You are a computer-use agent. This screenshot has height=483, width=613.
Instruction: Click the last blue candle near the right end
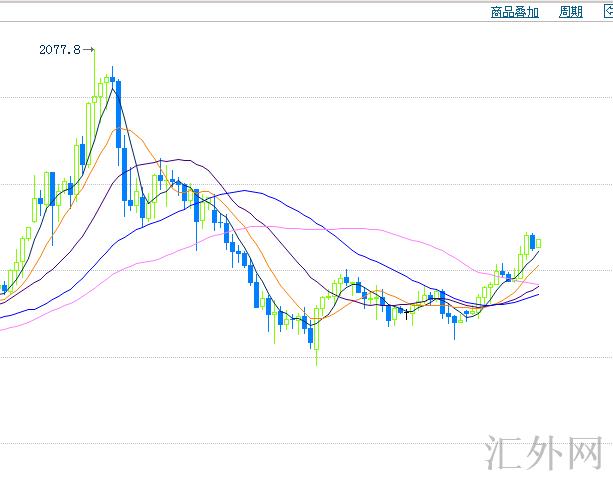(532, 239)
